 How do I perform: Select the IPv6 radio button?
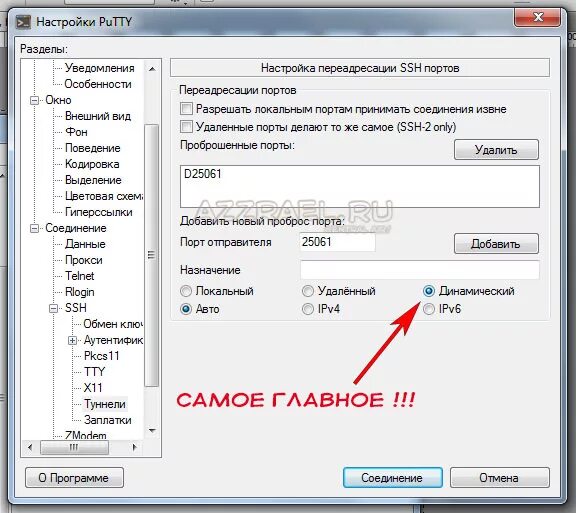tap(429, 309)
